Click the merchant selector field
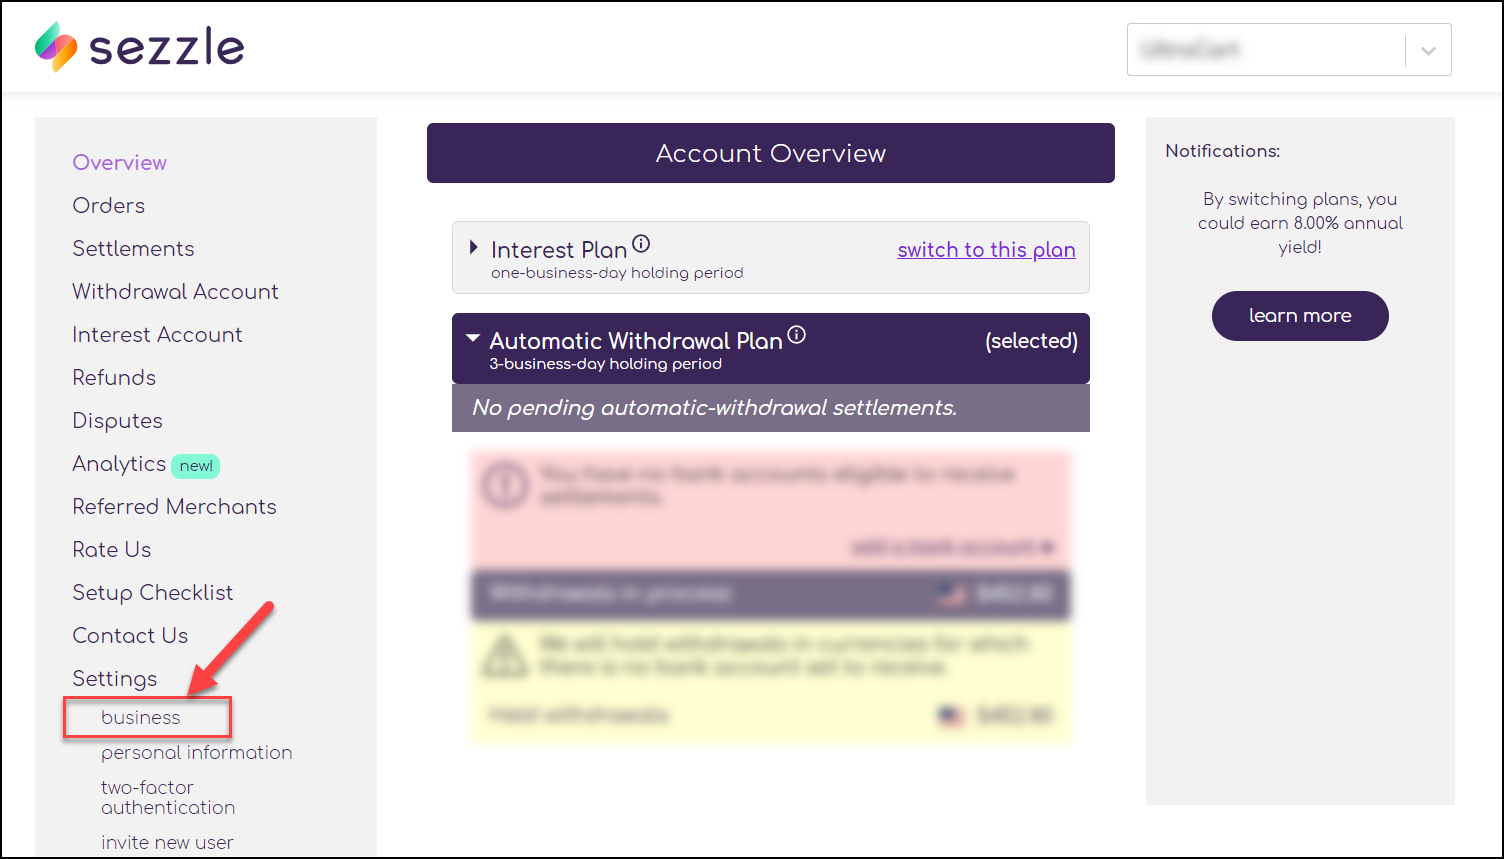 (1289, 50)
